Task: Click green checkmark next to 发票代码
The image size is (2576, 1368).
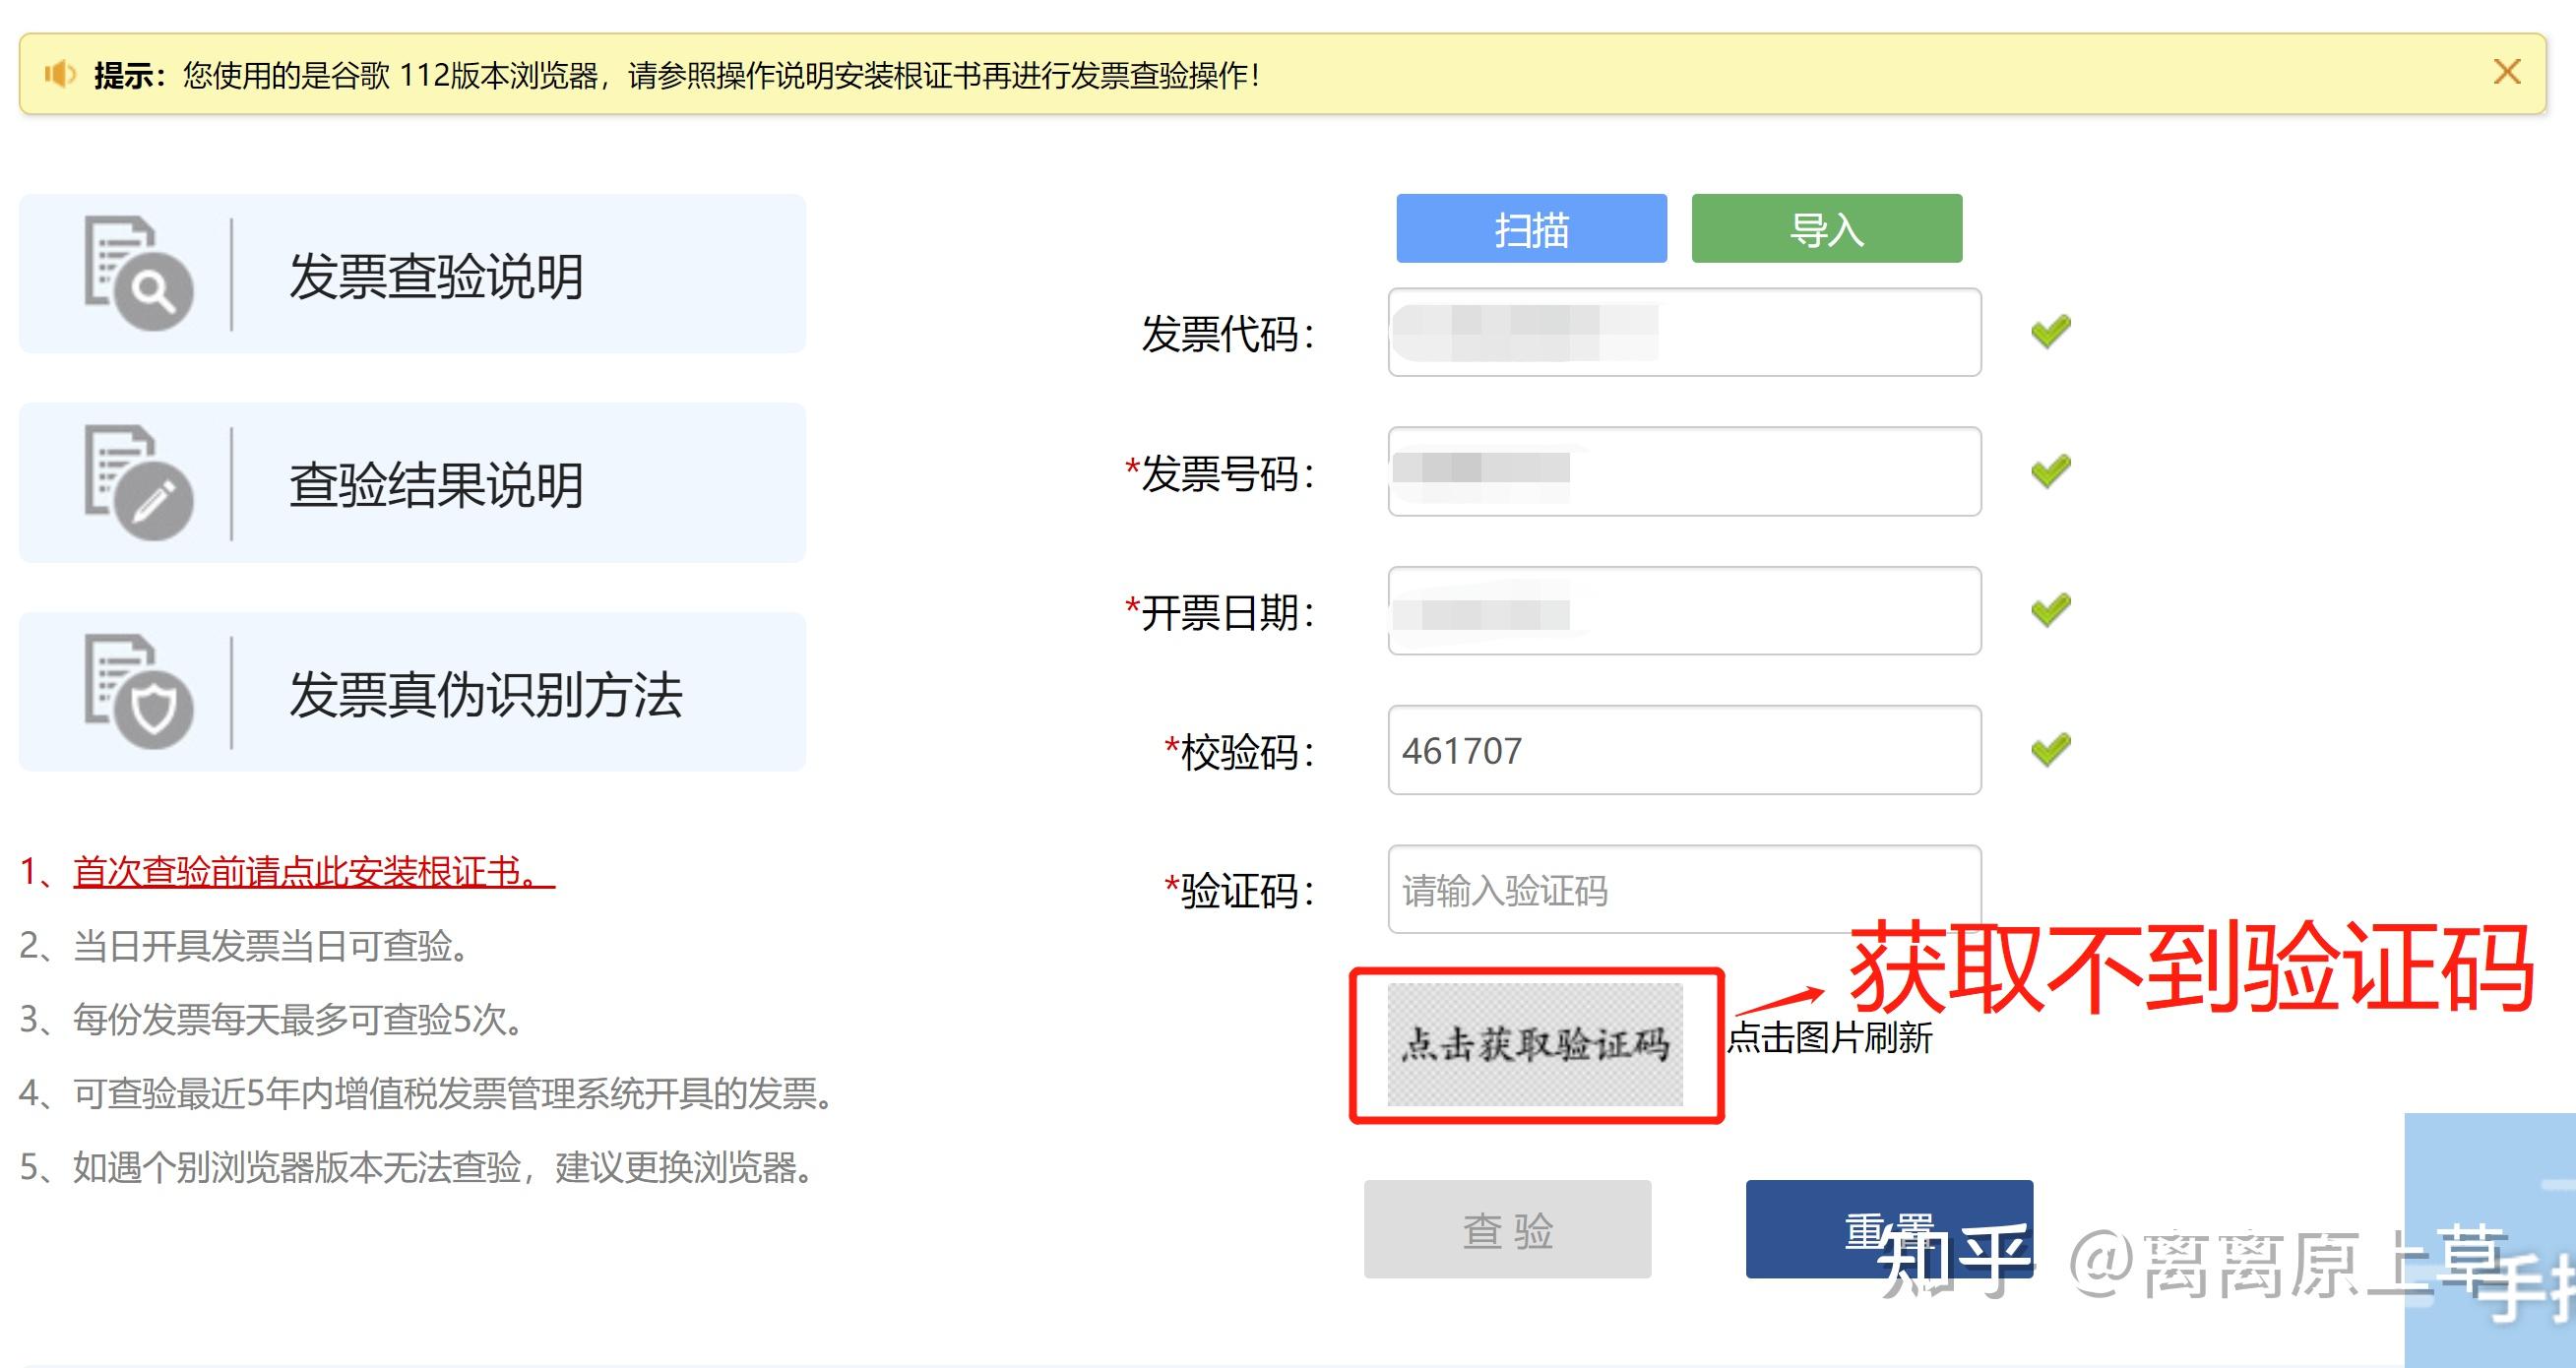Action: coord(2050,331)
